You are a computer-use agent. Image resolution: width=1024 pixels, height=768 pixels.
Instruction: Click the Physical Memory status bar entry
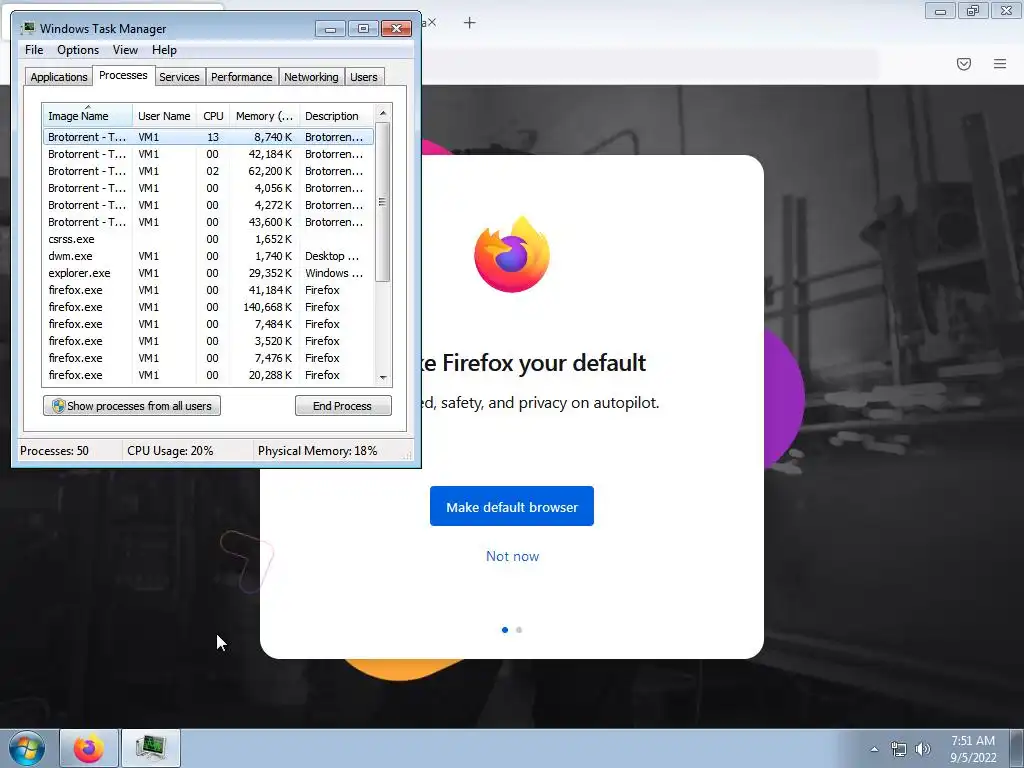(317, 451)
